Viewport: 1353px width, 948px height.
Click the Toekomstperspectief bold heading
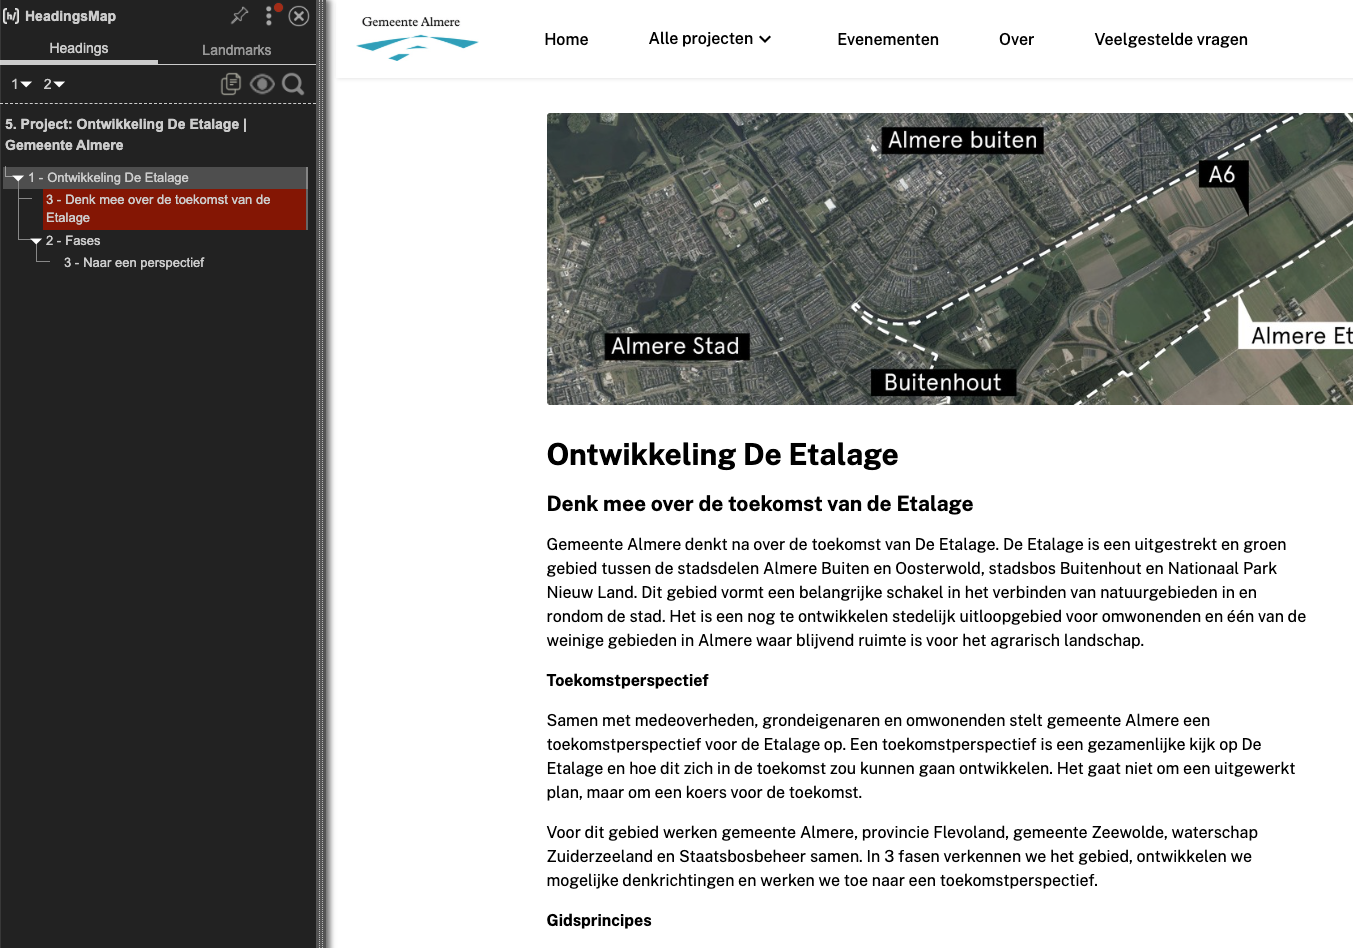click(x=627, y=680)
